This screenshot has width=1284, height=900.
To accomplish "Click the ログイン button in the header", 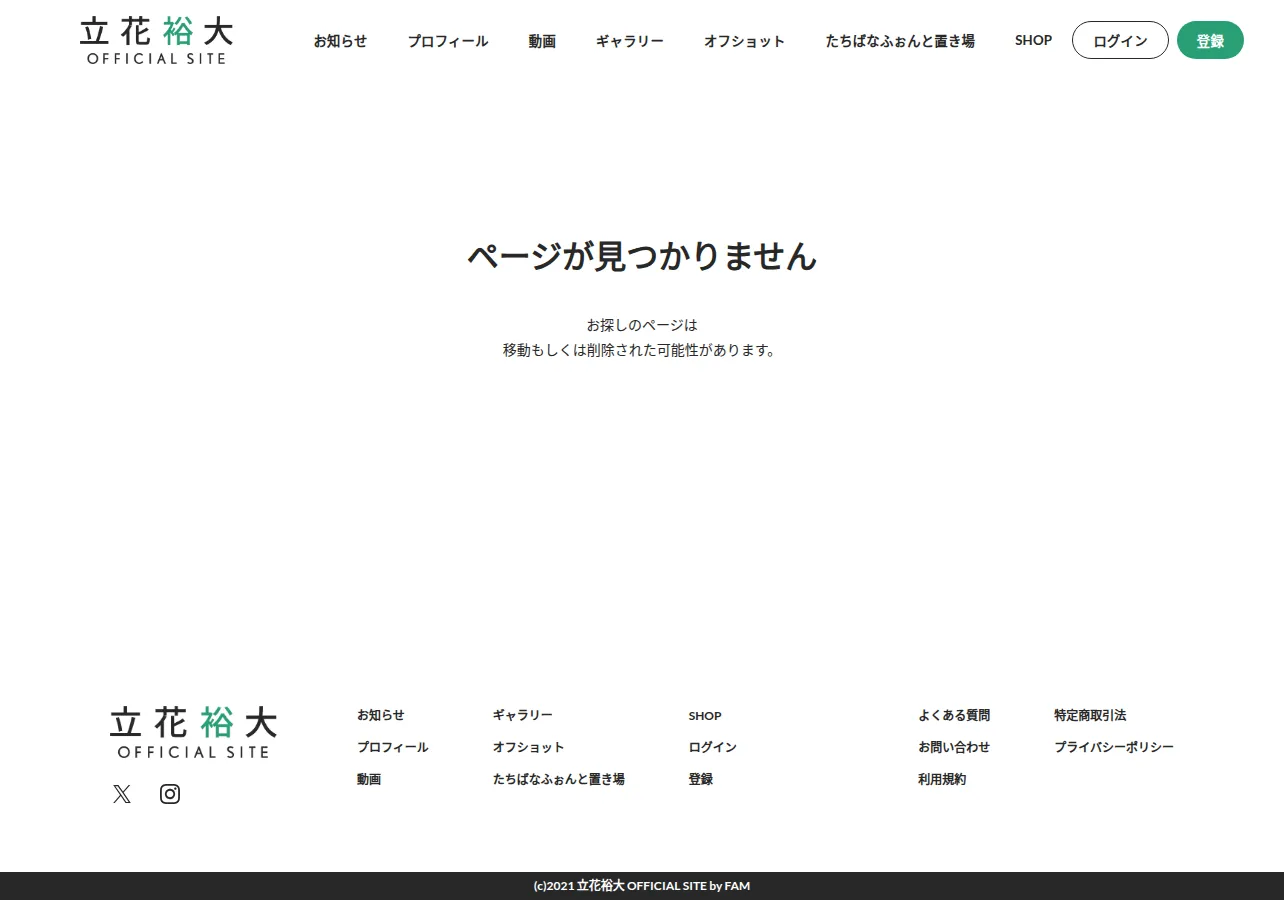I will [x=1120, y=40].
